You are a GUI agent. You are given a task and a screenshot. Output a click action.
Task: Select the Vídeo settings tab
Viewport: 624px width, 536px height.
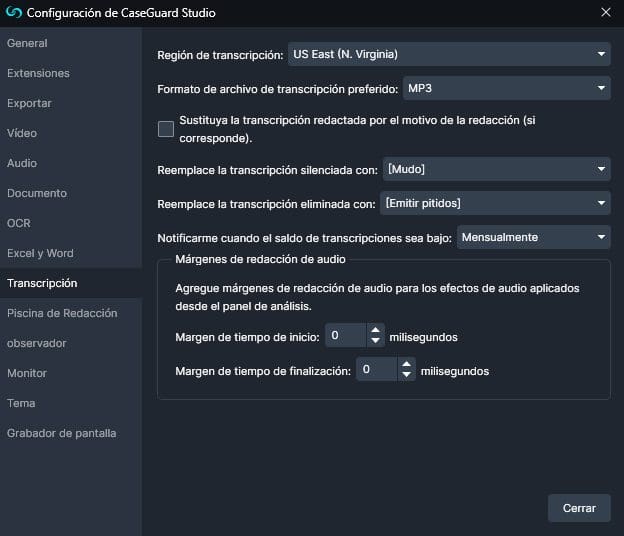pos(71,133)
